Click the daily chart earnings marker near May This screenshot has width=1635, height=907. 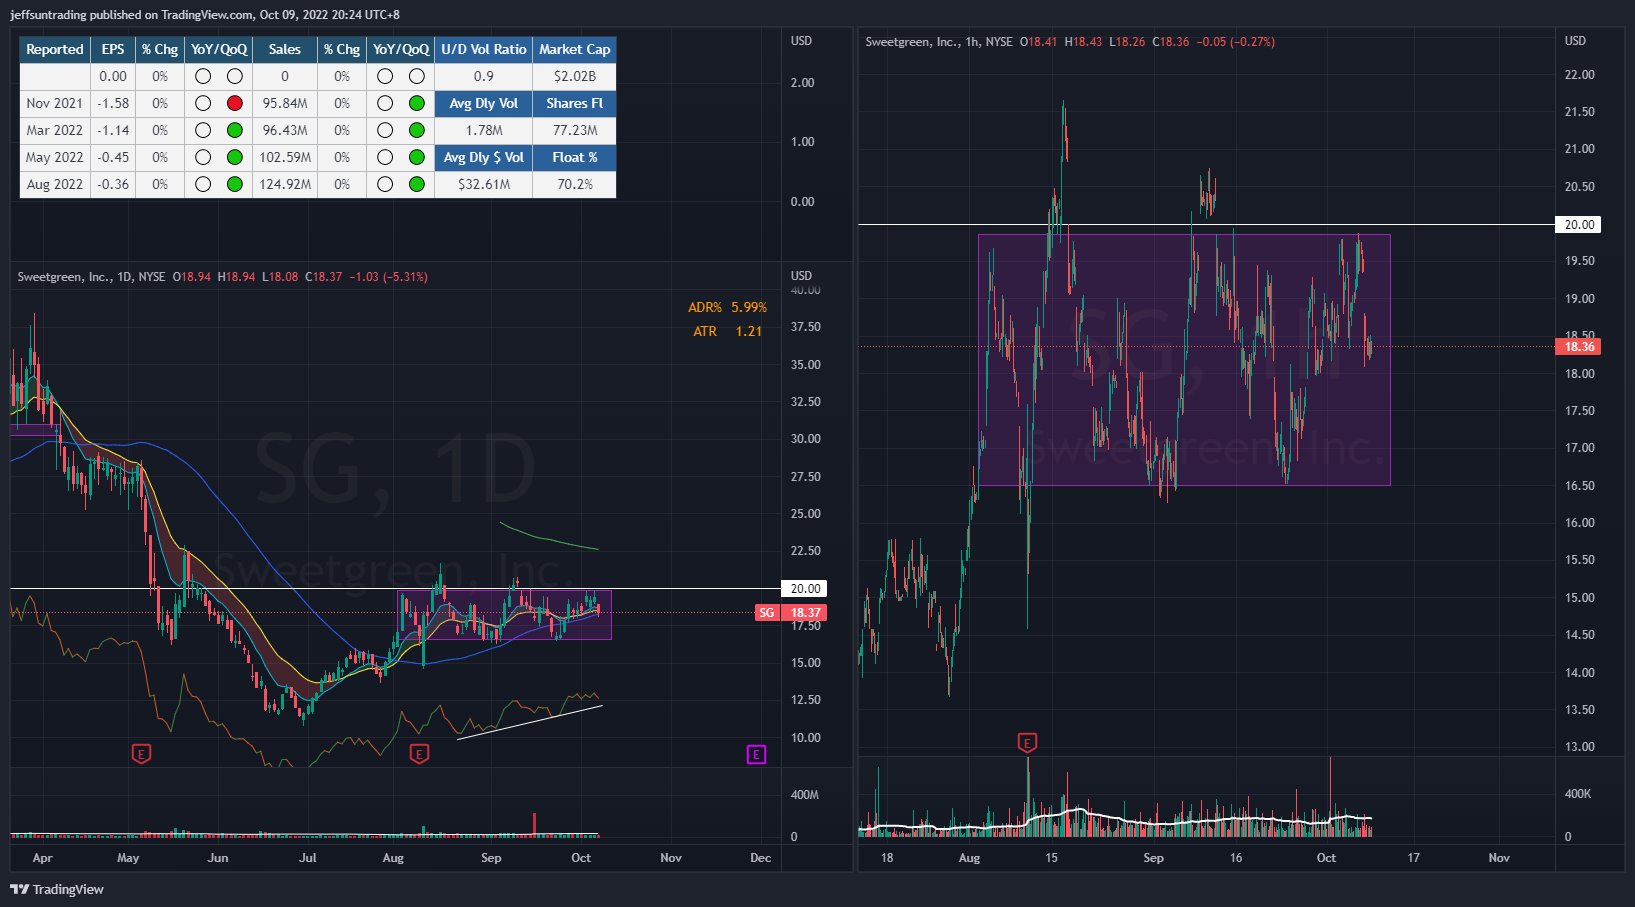tap(141, 753)
